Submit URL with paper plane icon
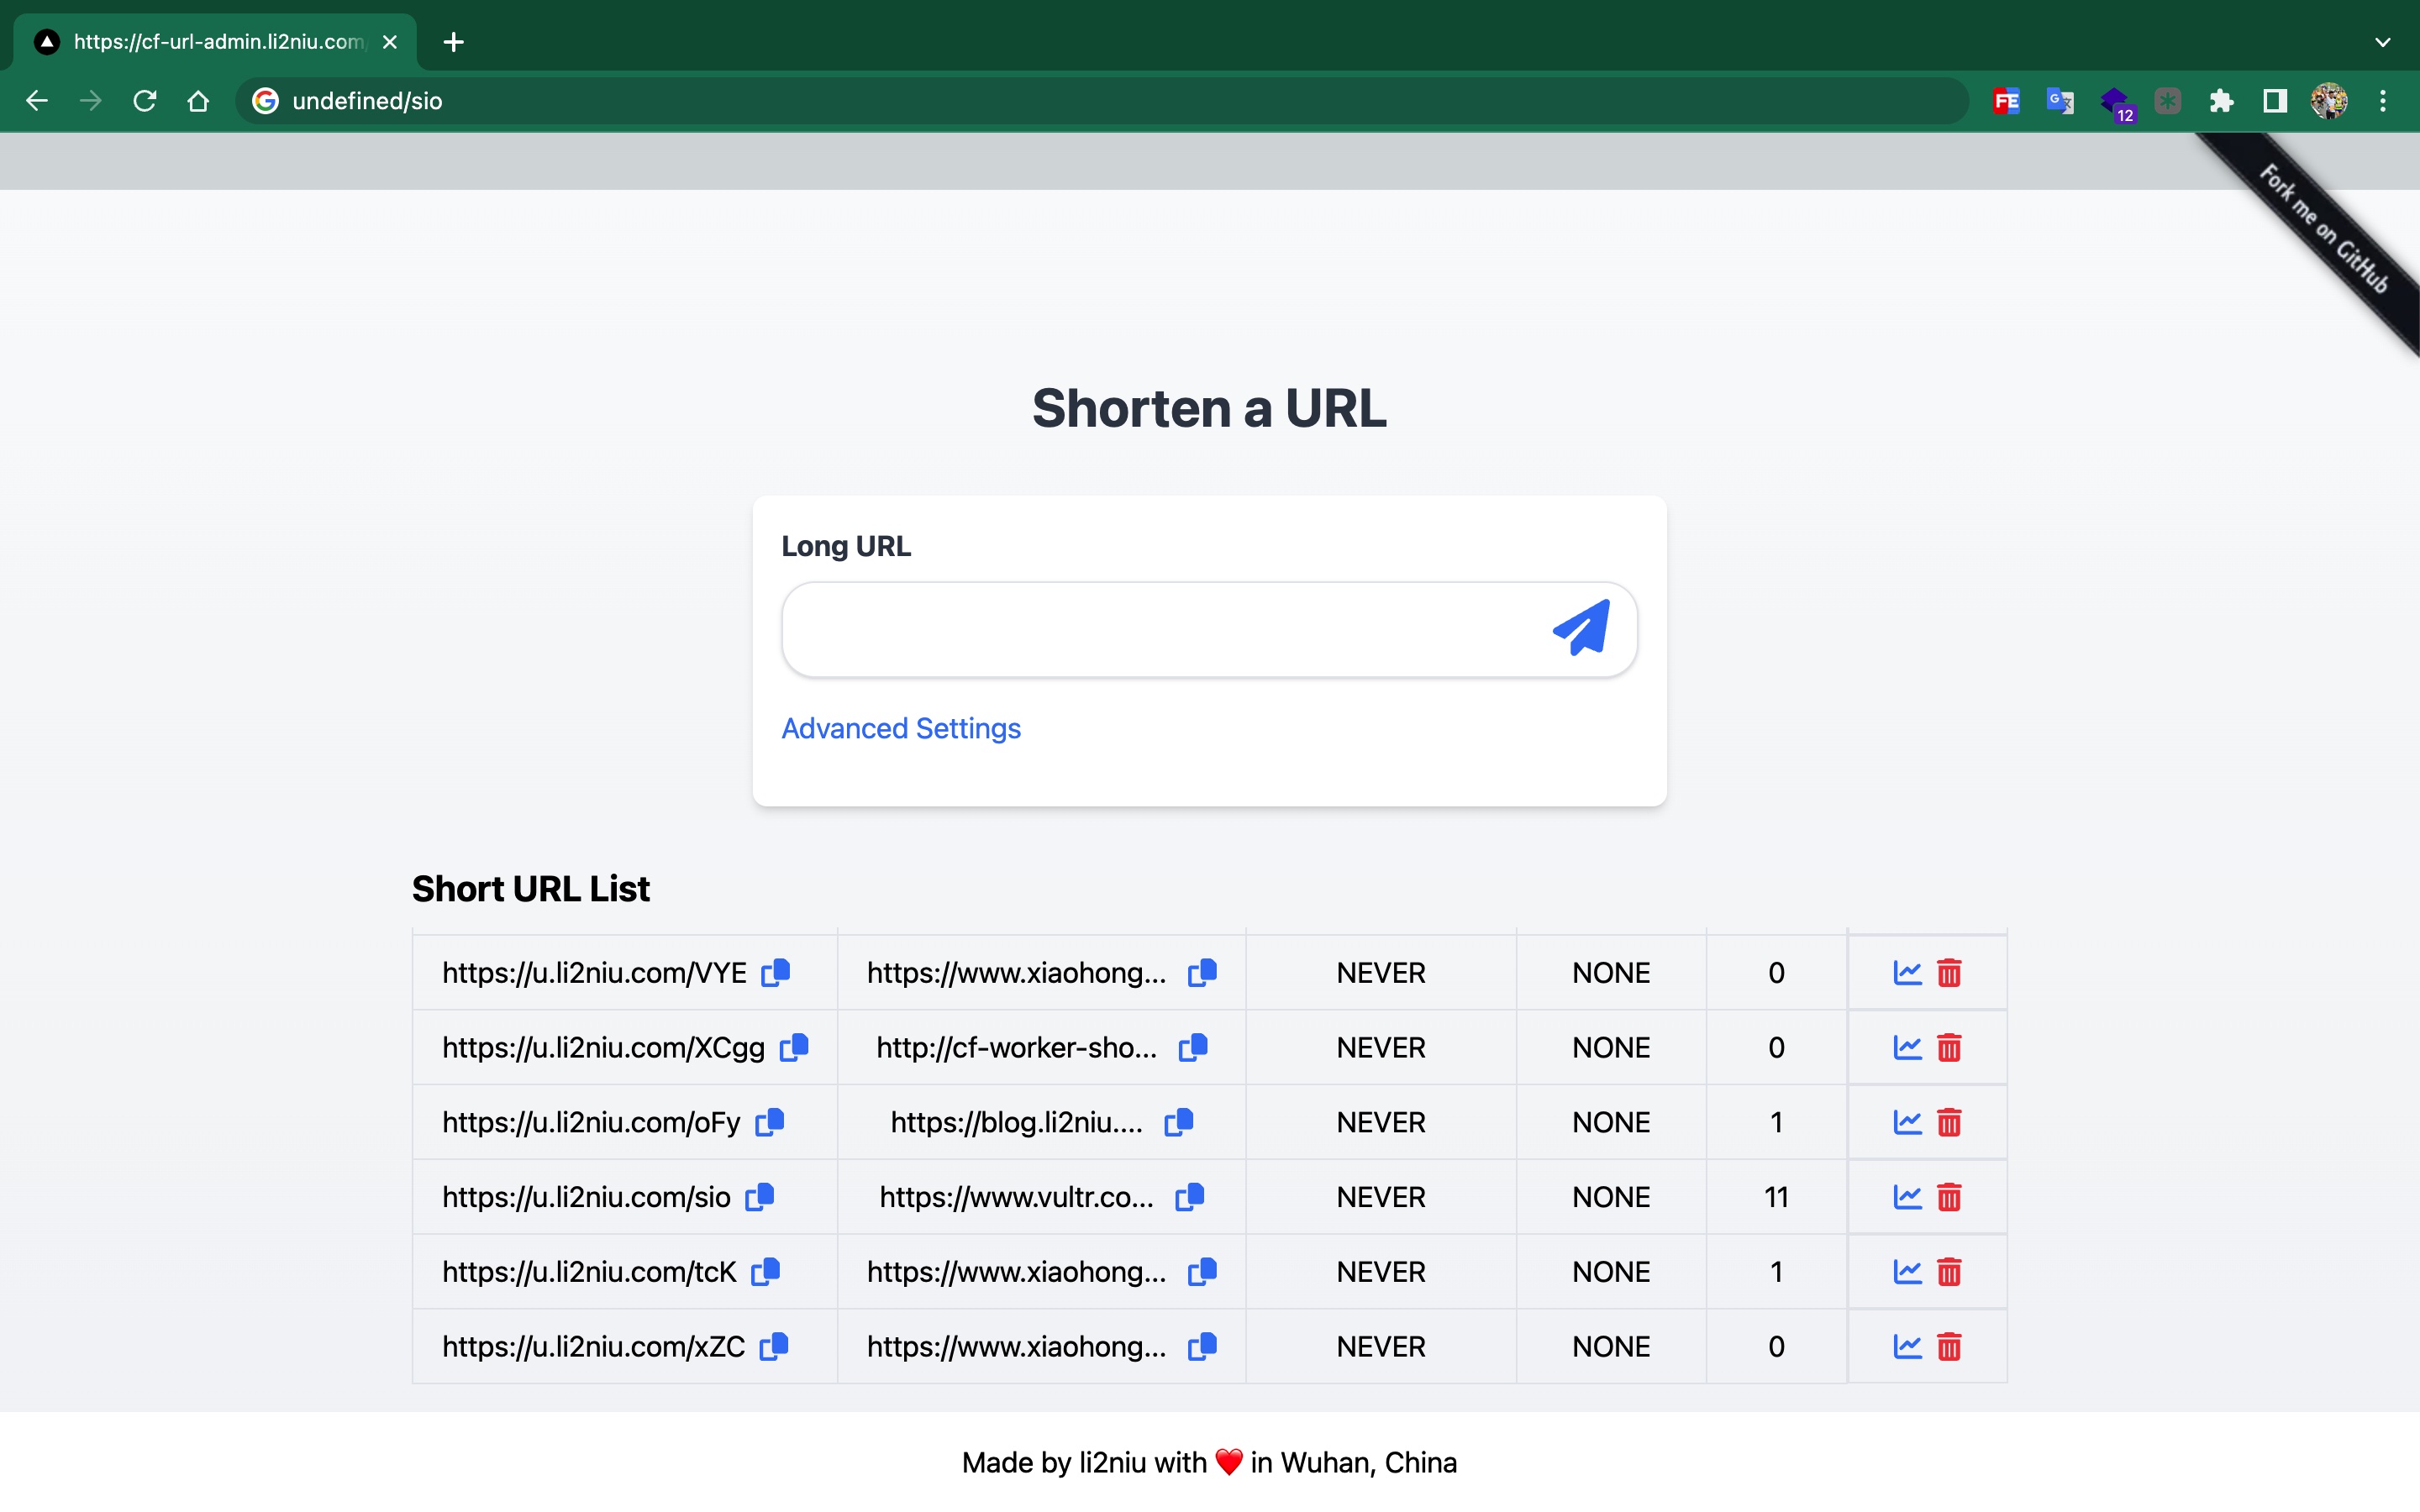Image resolution: width=2420 pixels, height=1512 pixels. point(1581,628)
